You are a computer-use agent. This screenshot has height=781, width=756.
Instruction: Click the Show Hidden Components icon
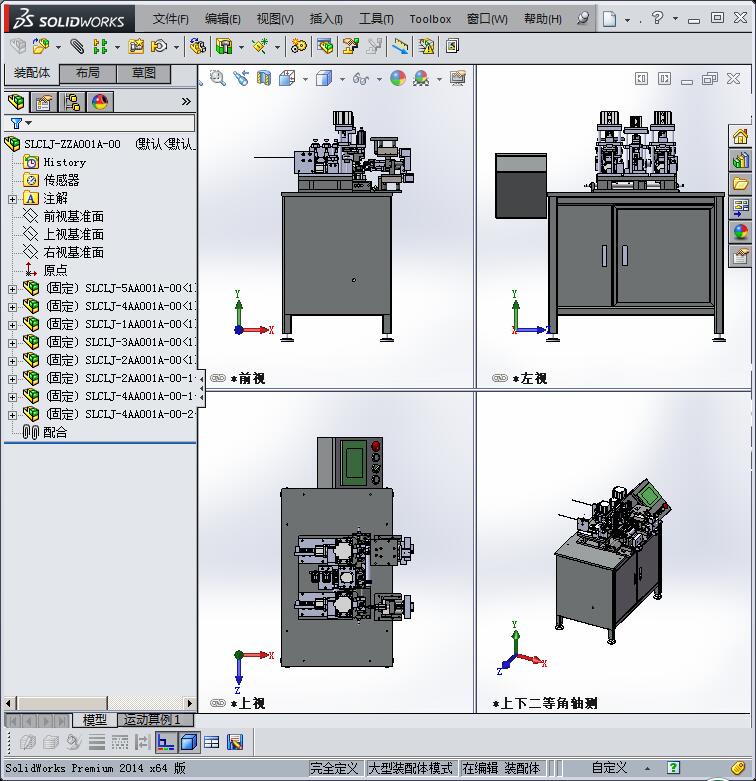coord(198,47)
